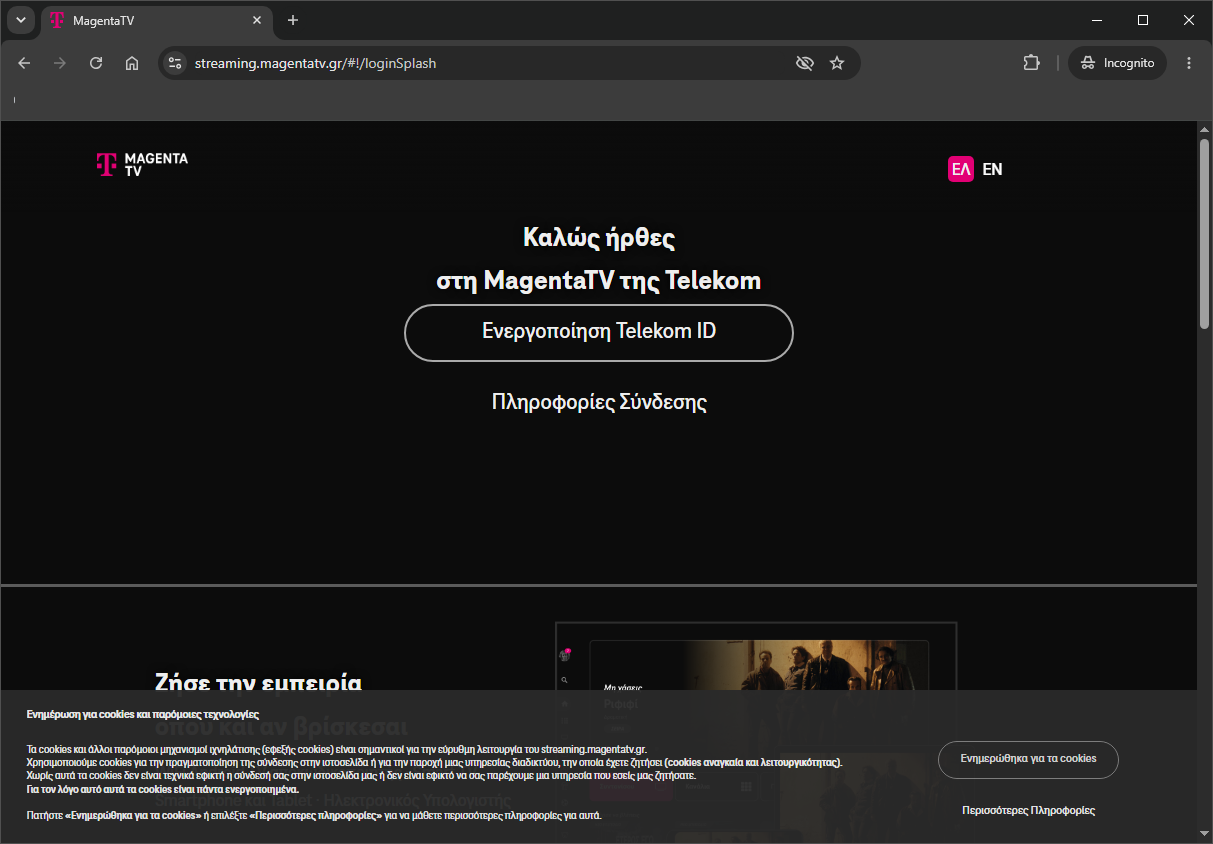Click Περισσότερες Πληροφορίες cookie link
The height and width of the screenshot is (844, 1213).
1028,811
